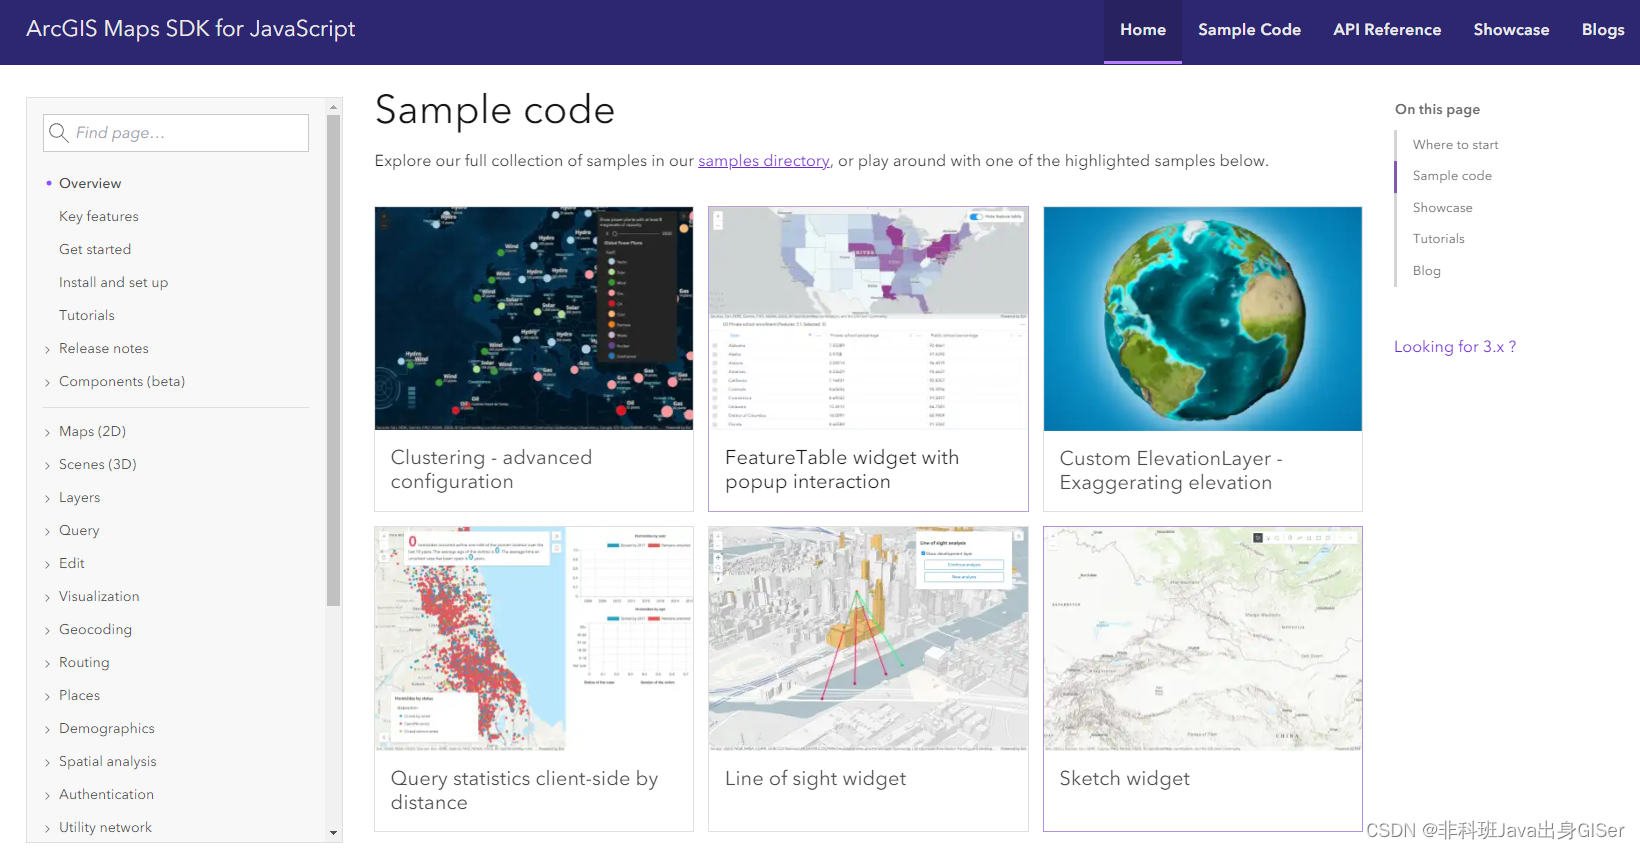1640x849 pixels.
Task: Open Line of sight widget thumbnail
Action: [868, 639]
